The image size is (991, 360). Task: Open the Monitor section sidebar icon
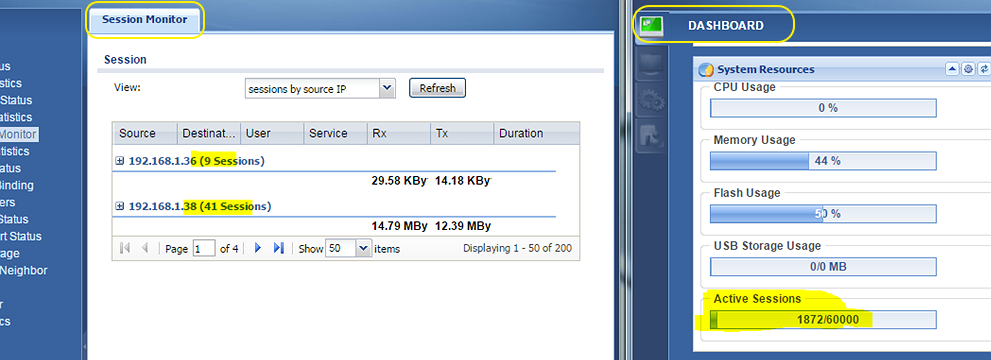[x=650, y=64]
